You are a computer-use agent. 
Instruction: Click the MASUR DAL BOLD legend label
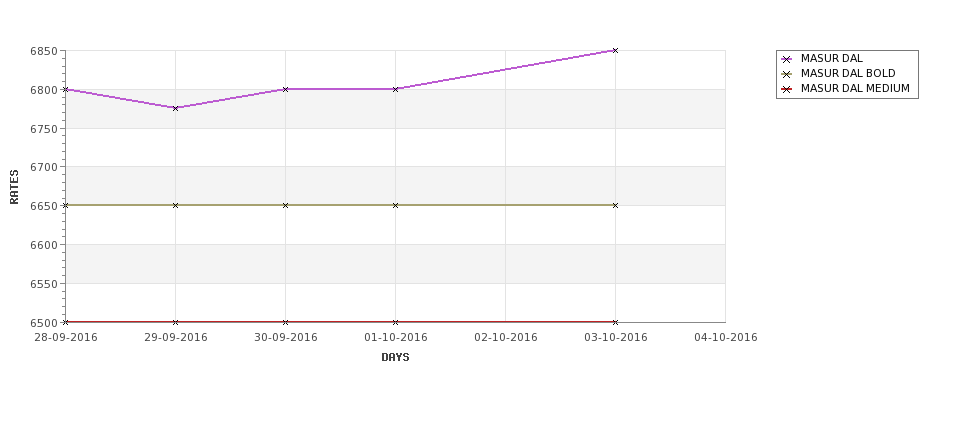848,73
